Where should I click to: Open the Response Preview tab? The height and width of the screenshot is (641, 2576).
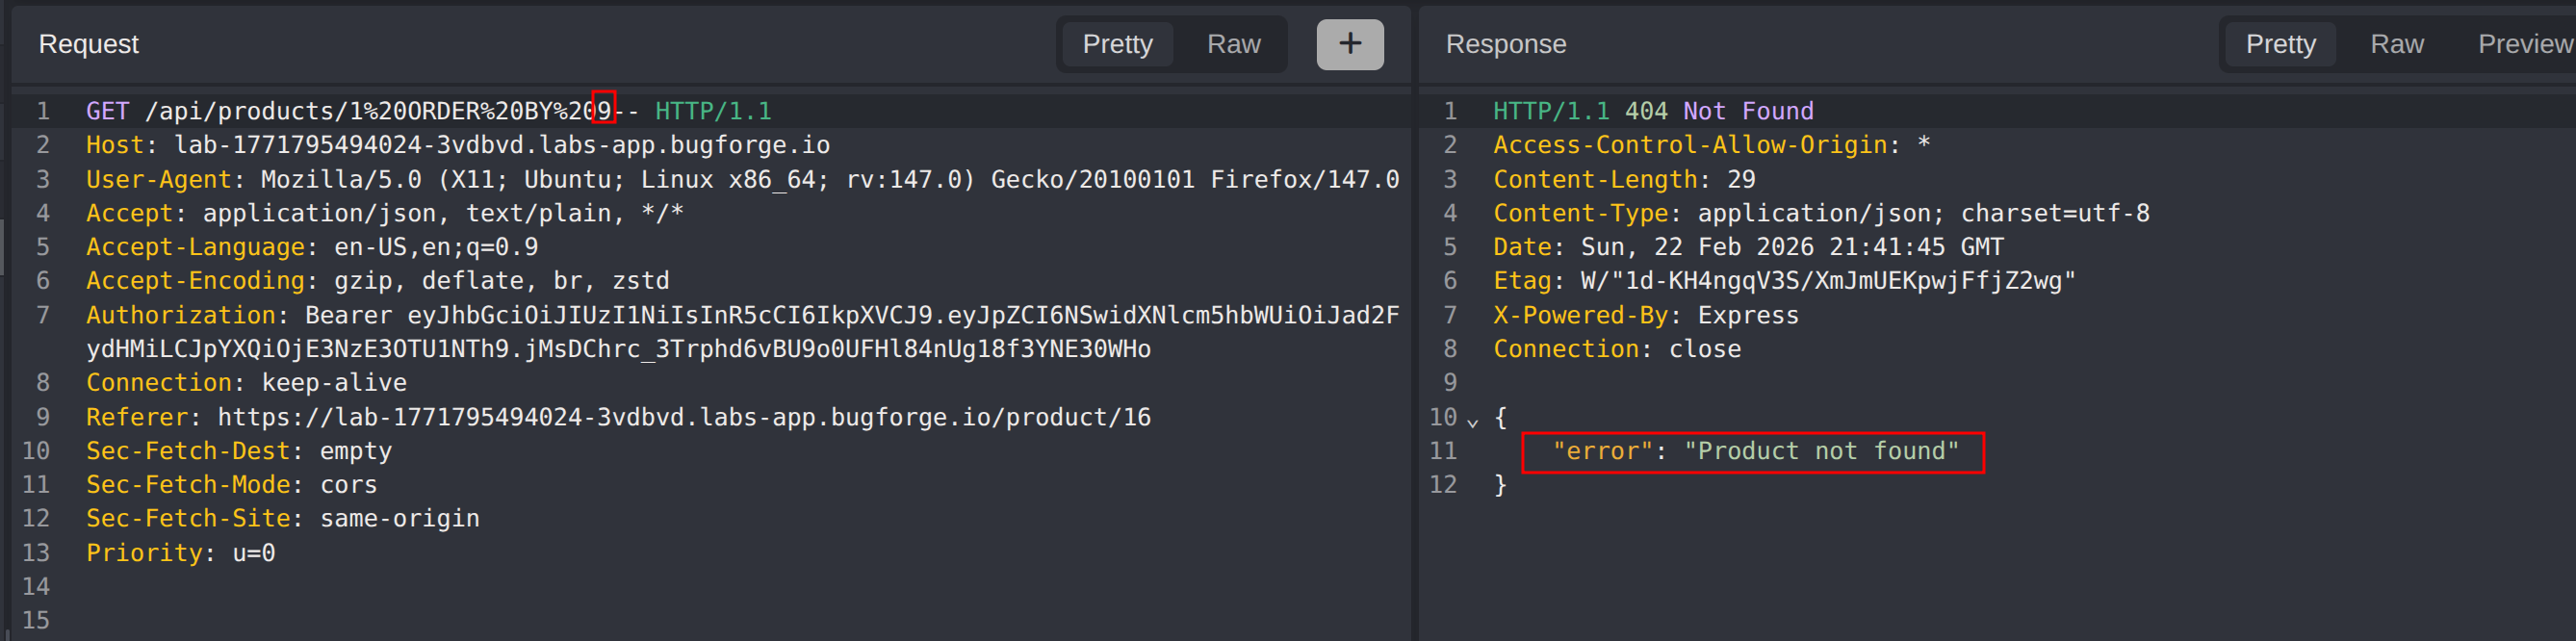pyautogui.click(x=2523, y=44)
